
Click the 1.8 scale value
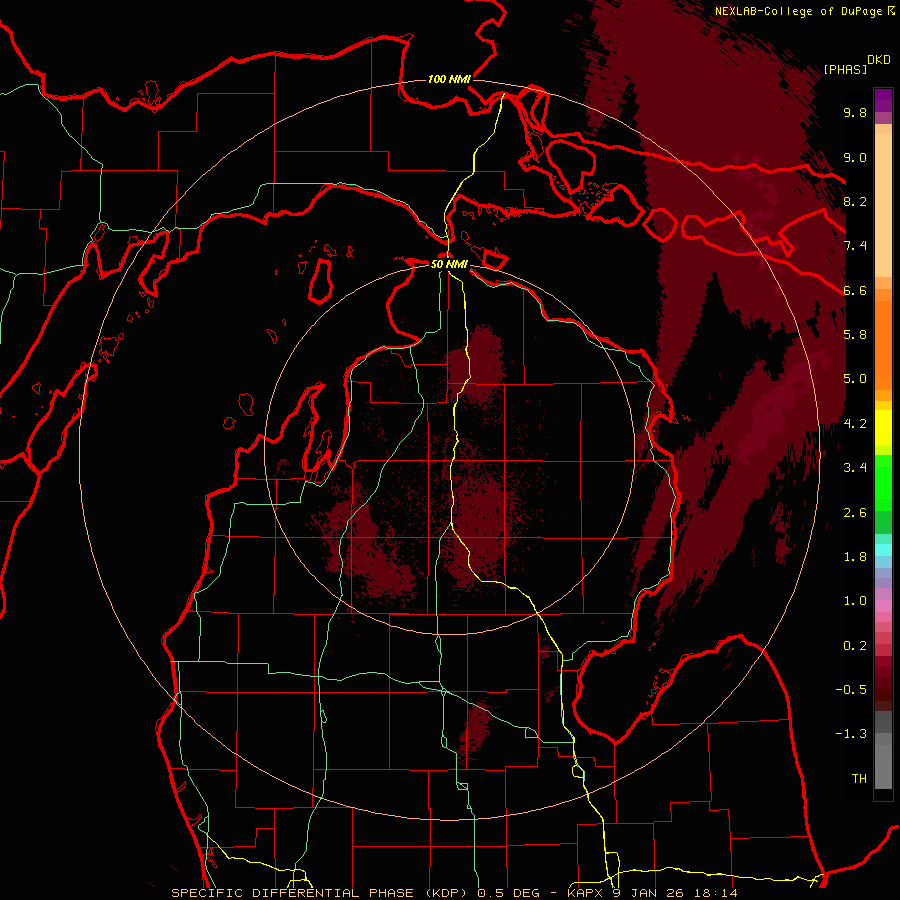(x=855, y=556)
